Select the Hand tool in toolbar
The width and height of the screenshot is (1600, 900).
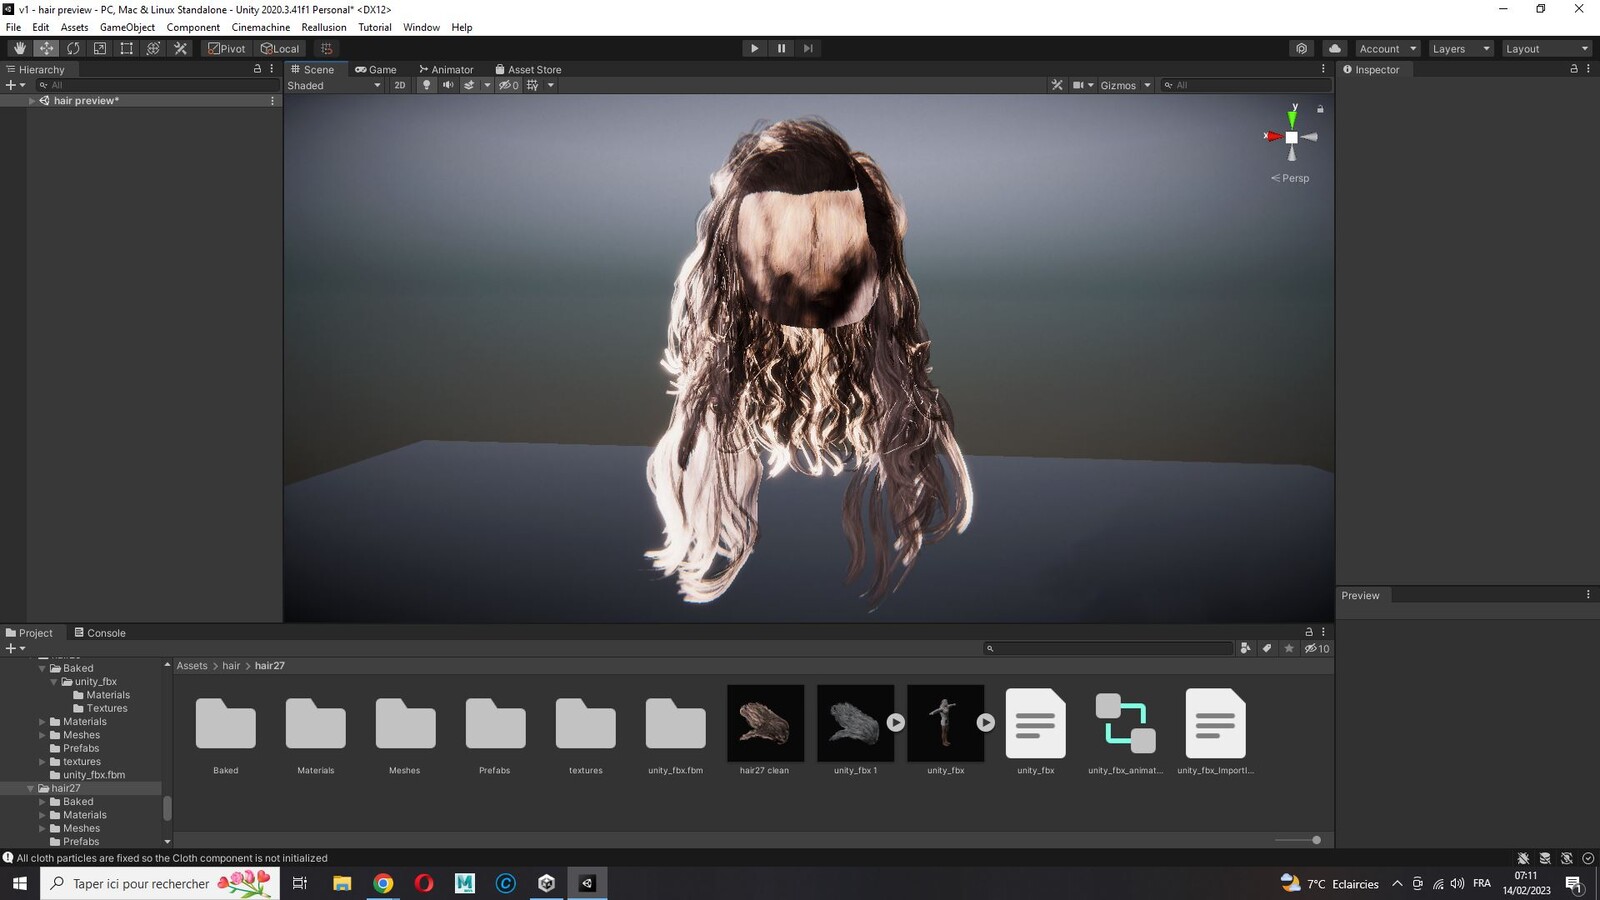coord(19,48)
